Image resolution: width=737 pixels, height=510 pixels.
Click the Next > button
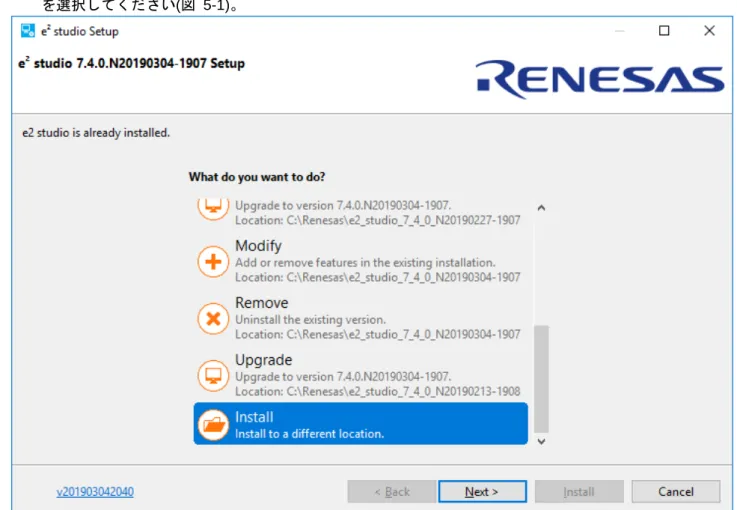[x=482, y=492]
